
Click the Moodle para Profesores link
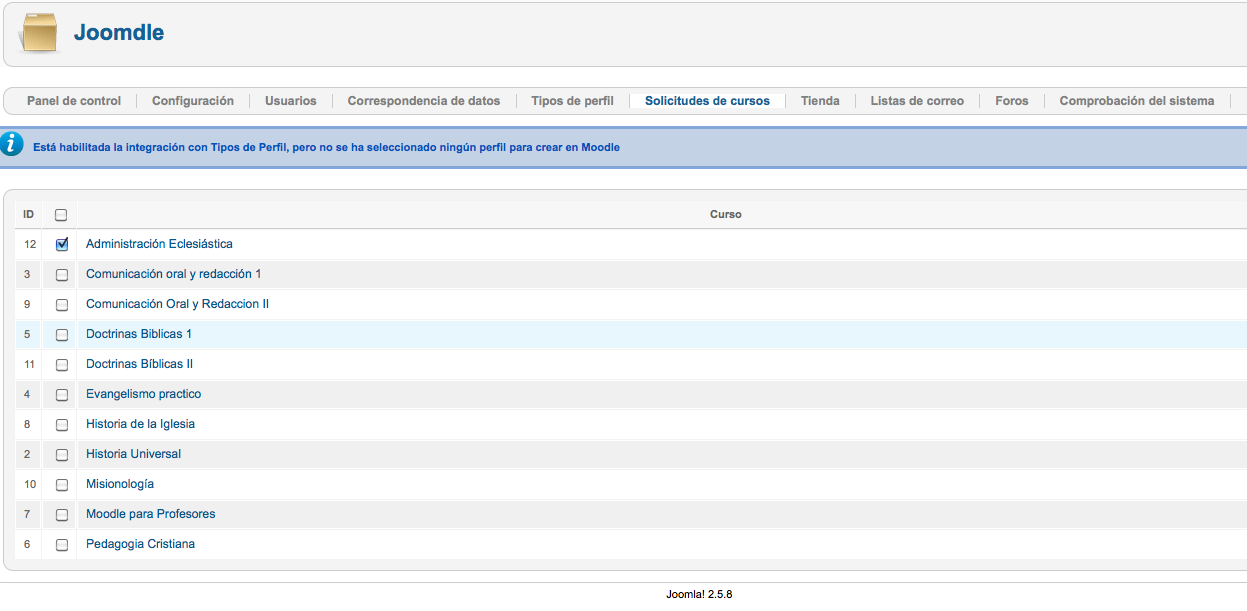point(150,514)
